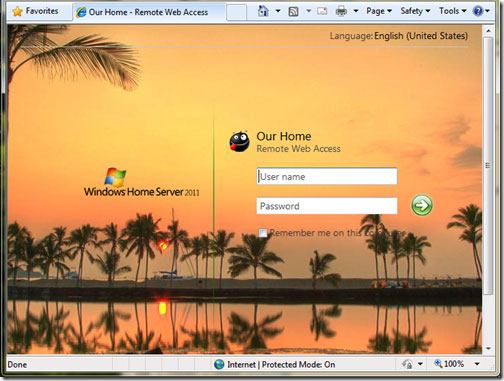Viewport: 504px width, 381px height.
Task: Click the Language: label text
Action: click(351, 36)
